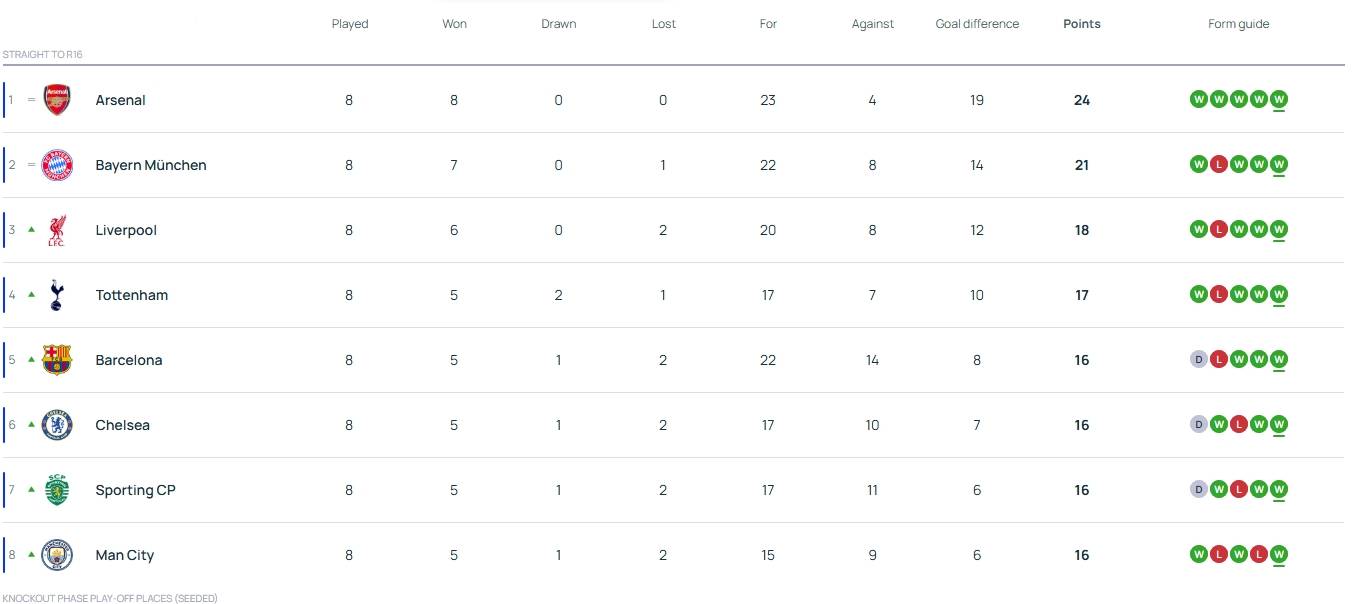
Task: Open the Sporting CP team name
Action: pyautogui.click(x=135, y=490)
